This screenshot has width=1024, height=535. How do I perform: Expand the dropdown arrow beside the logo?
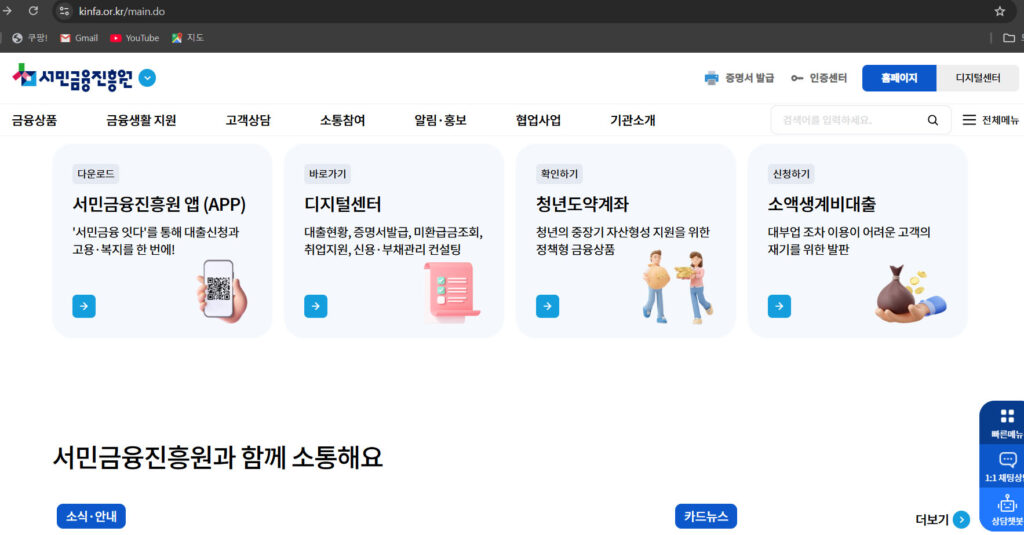click(x=148, y=78)
